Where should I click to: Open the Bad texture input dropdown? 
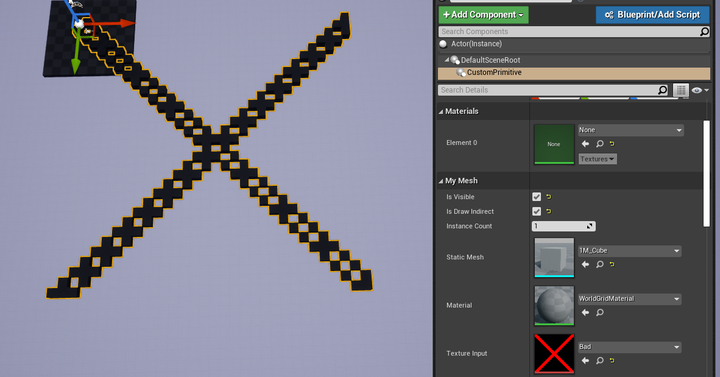[629, 347]
